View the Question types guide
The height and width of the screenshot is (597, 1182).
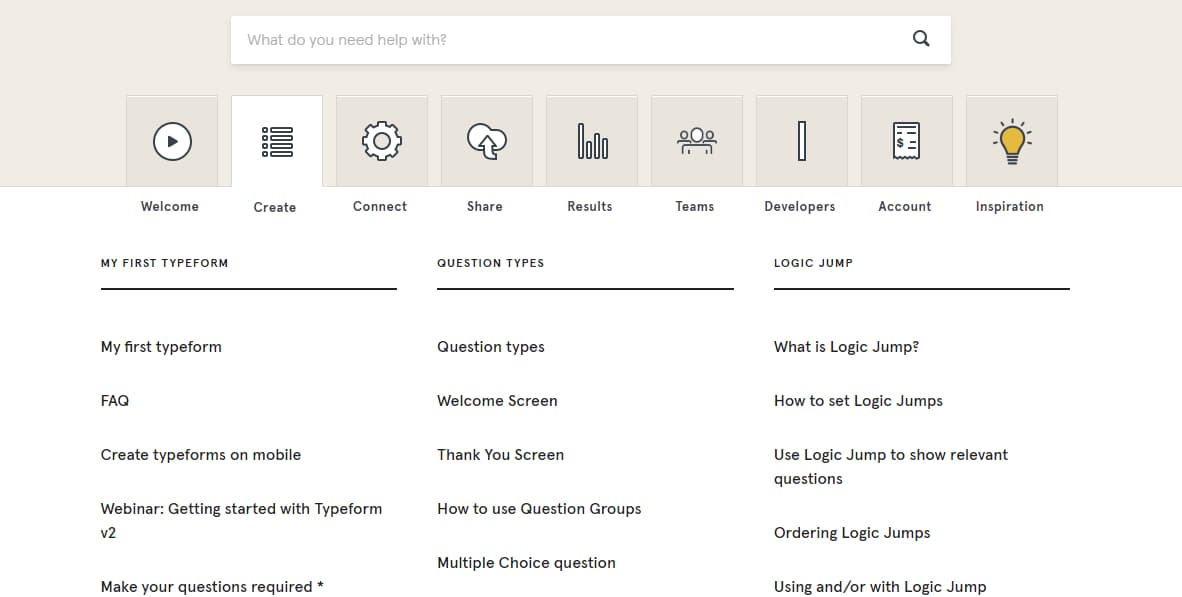(x=490, y=346)
